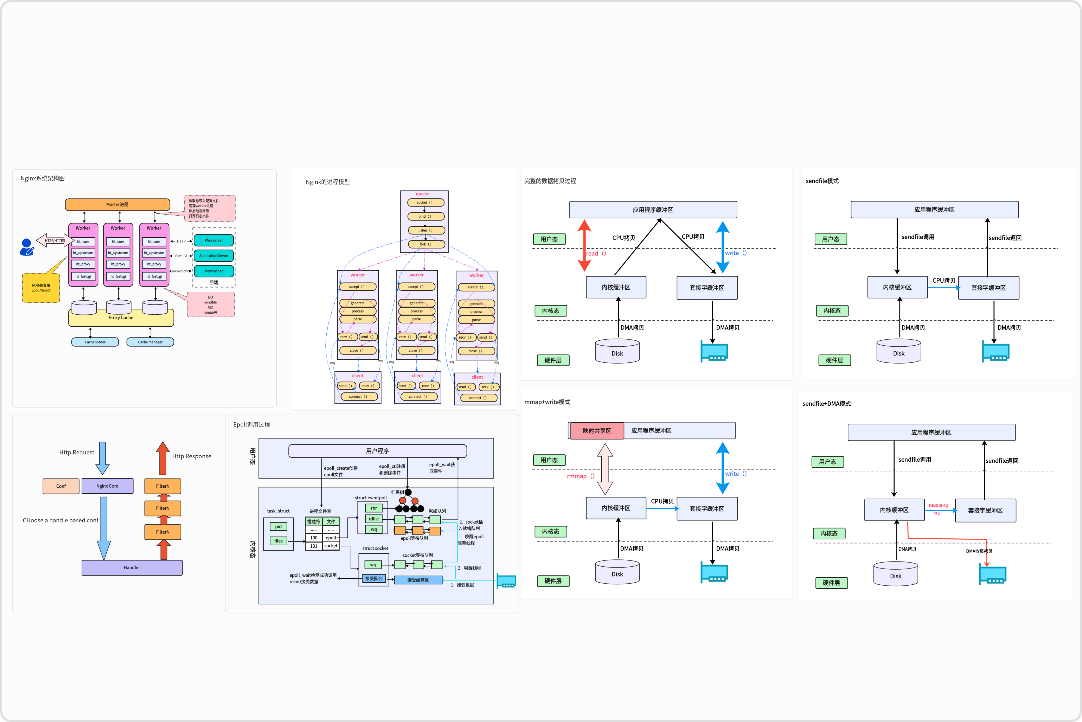1082x722 pixels.
Task: Click the sendfile+DMA模式 title
Action: click(x=827, y=404)
